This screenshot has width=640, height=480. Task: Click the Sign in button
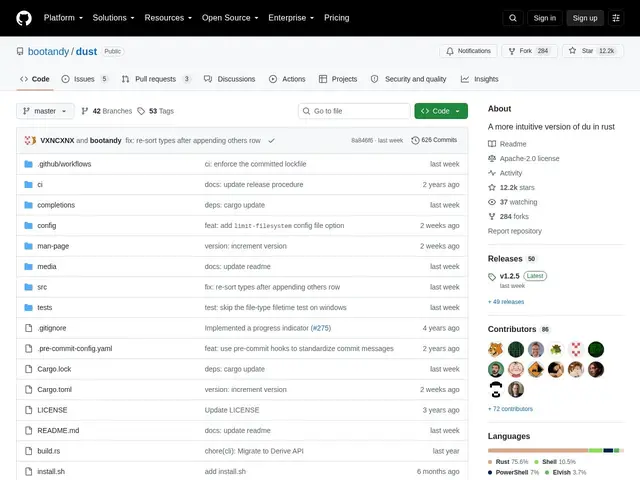tap(544, 18)
